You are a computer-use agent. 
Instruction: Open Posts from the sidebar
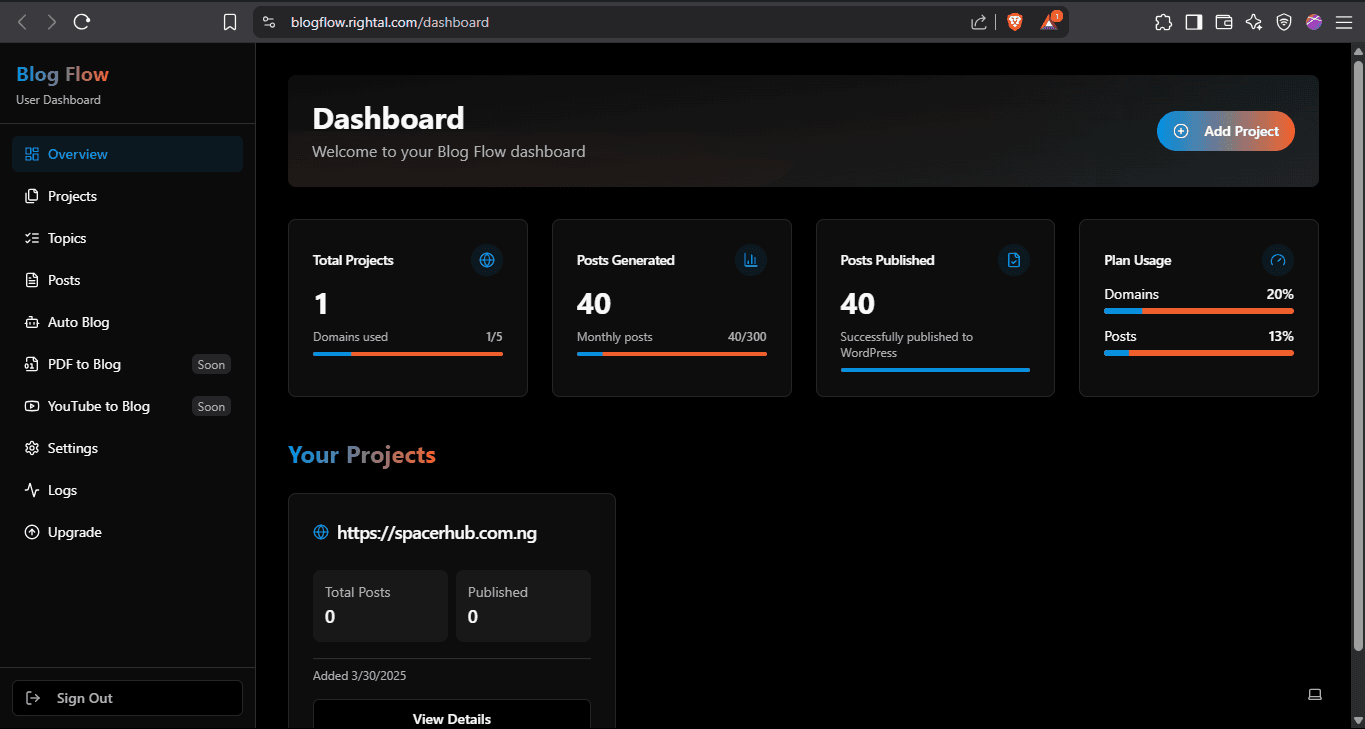pos(127,280)
